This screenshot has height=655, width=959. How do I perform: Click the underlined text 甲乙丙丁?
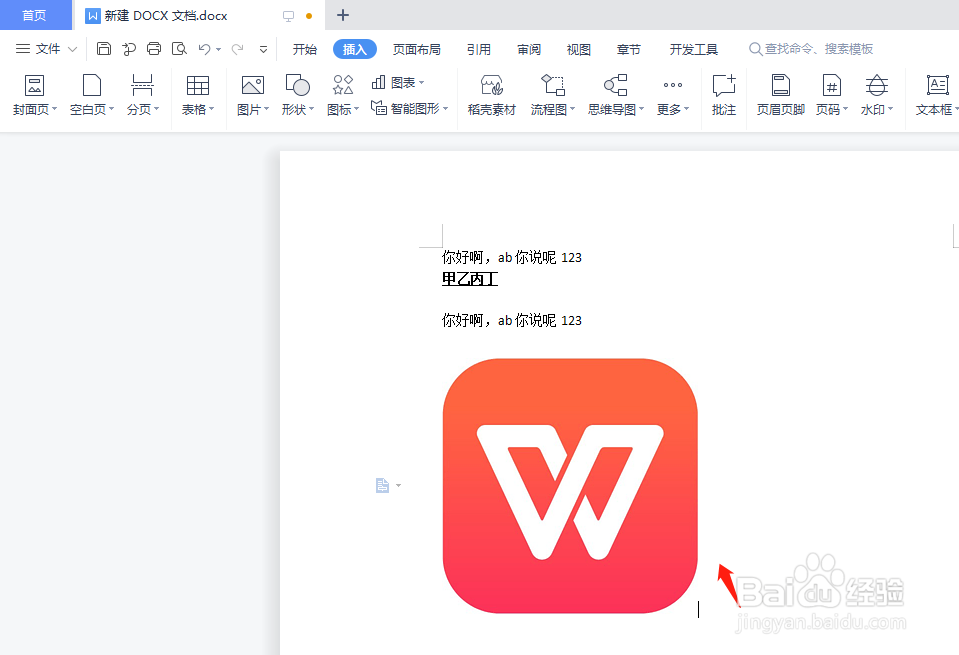(470, 279)
